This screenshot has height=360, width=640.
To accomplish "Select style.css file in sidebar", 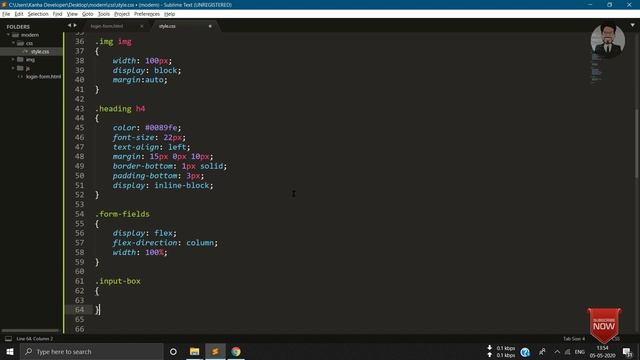I will (x=40, y=51).
